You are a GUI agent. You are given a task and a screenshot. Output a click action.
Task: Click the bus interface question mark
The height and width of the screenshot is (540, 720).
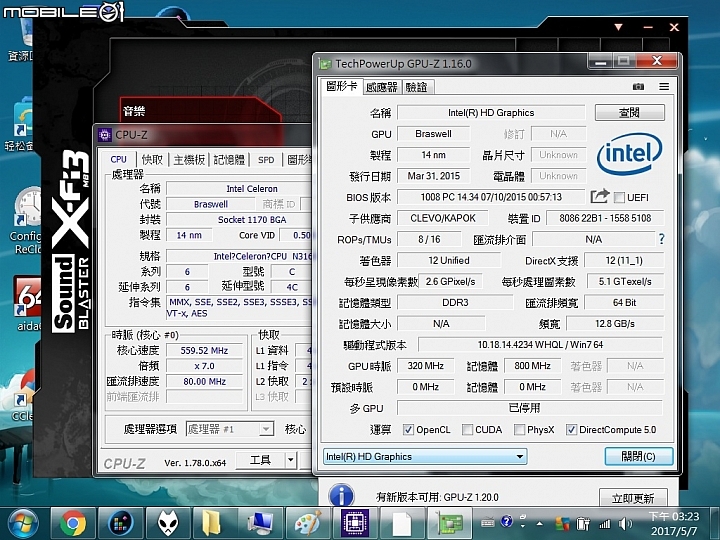coord(661,239)
